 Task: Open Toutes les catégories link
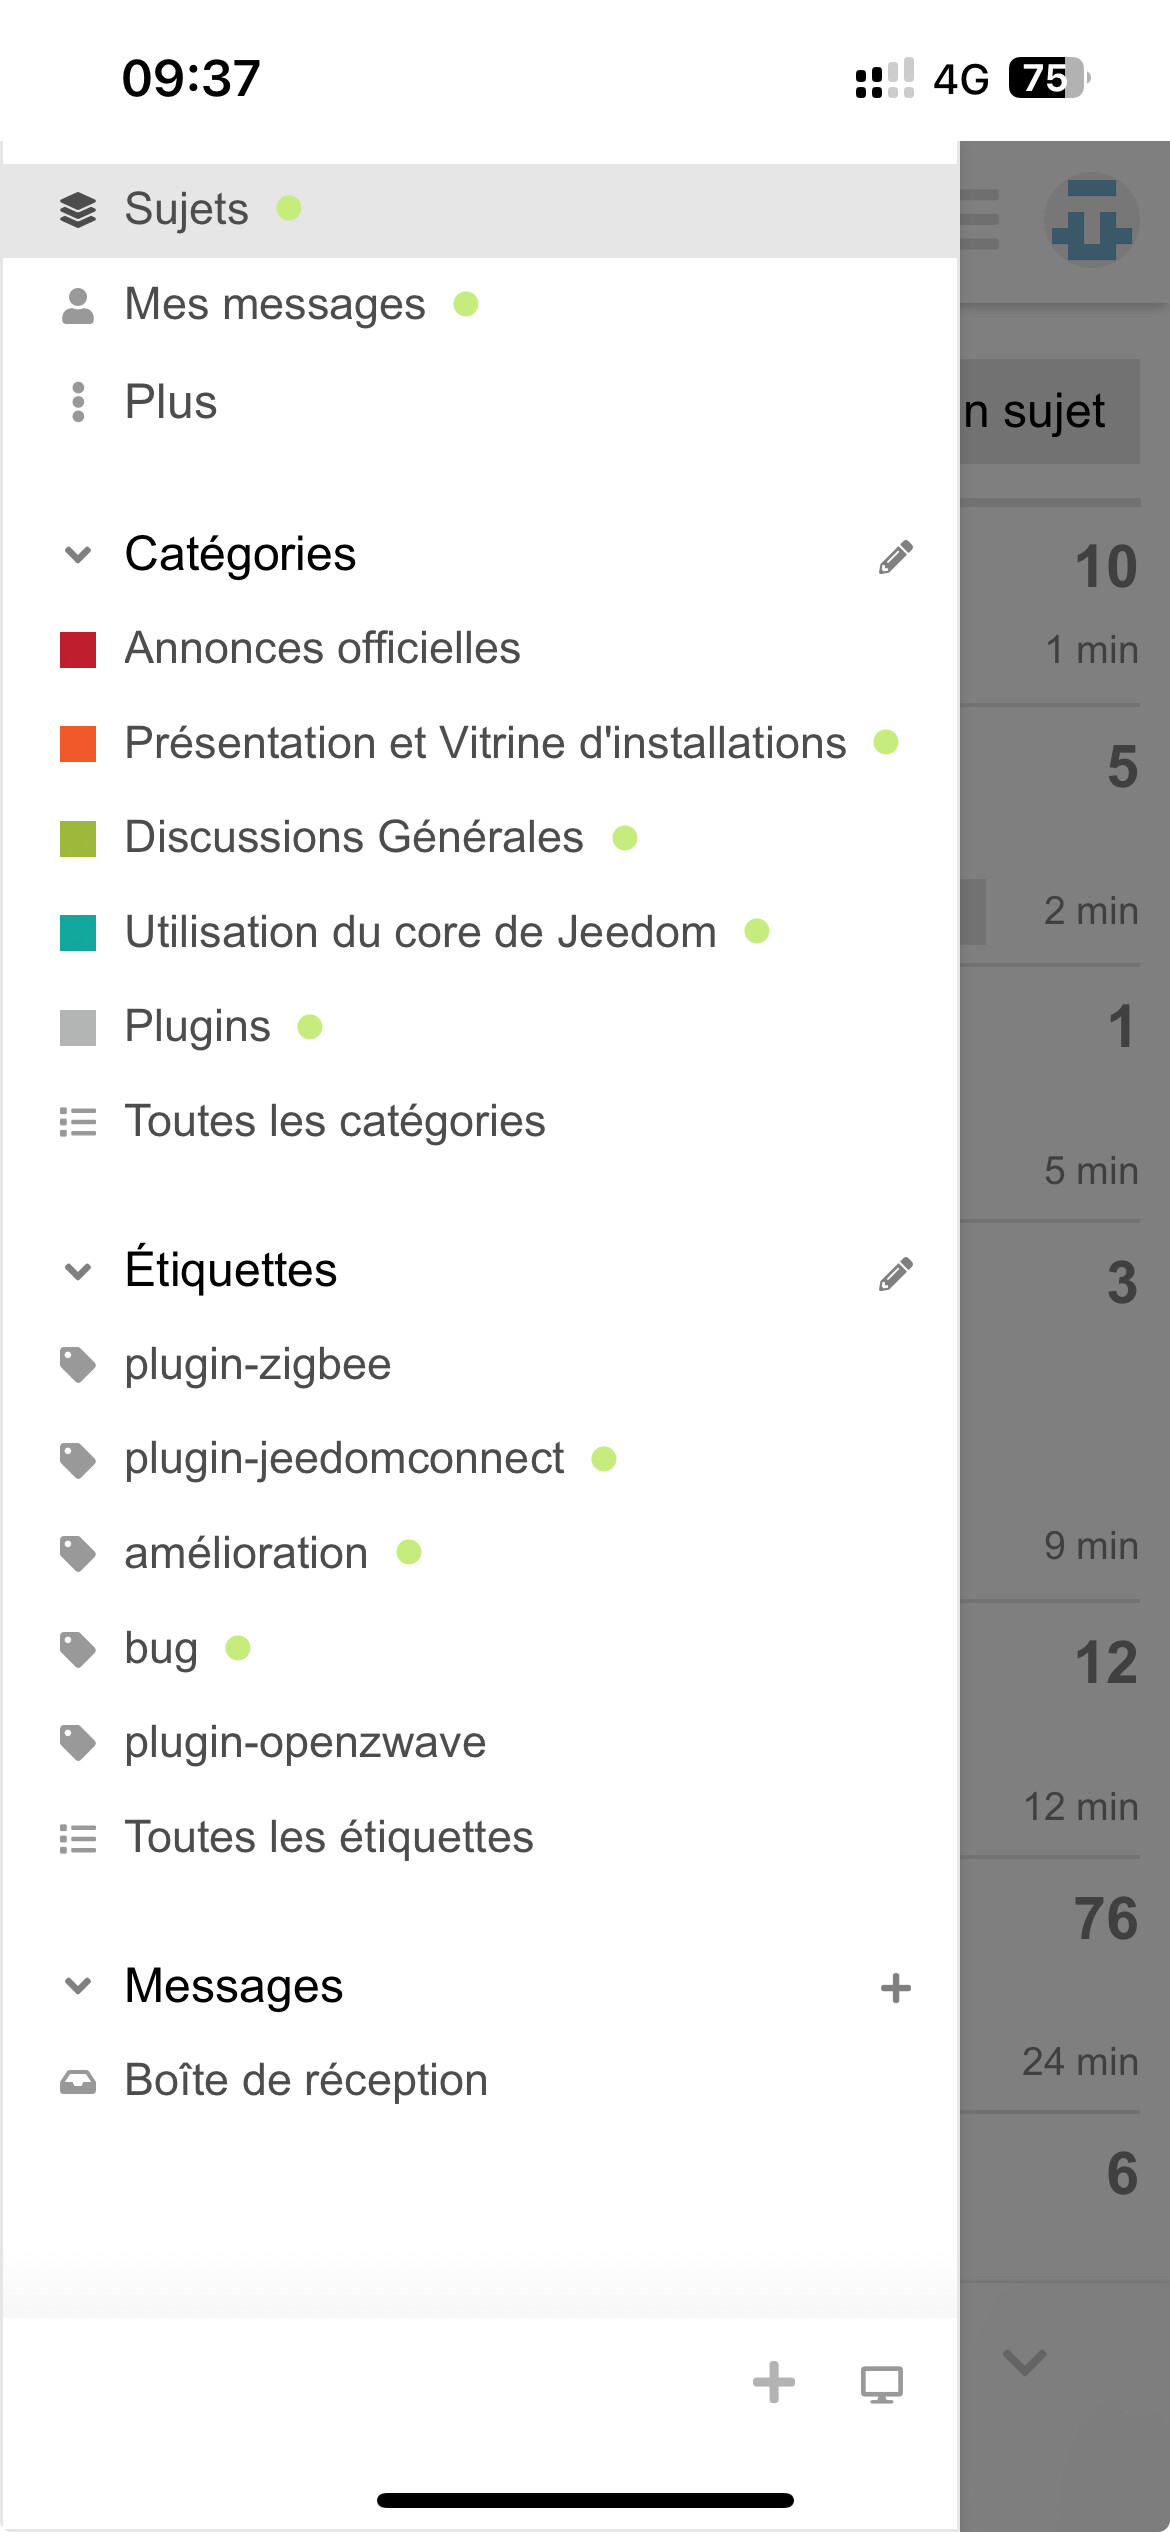point(334,1122)
